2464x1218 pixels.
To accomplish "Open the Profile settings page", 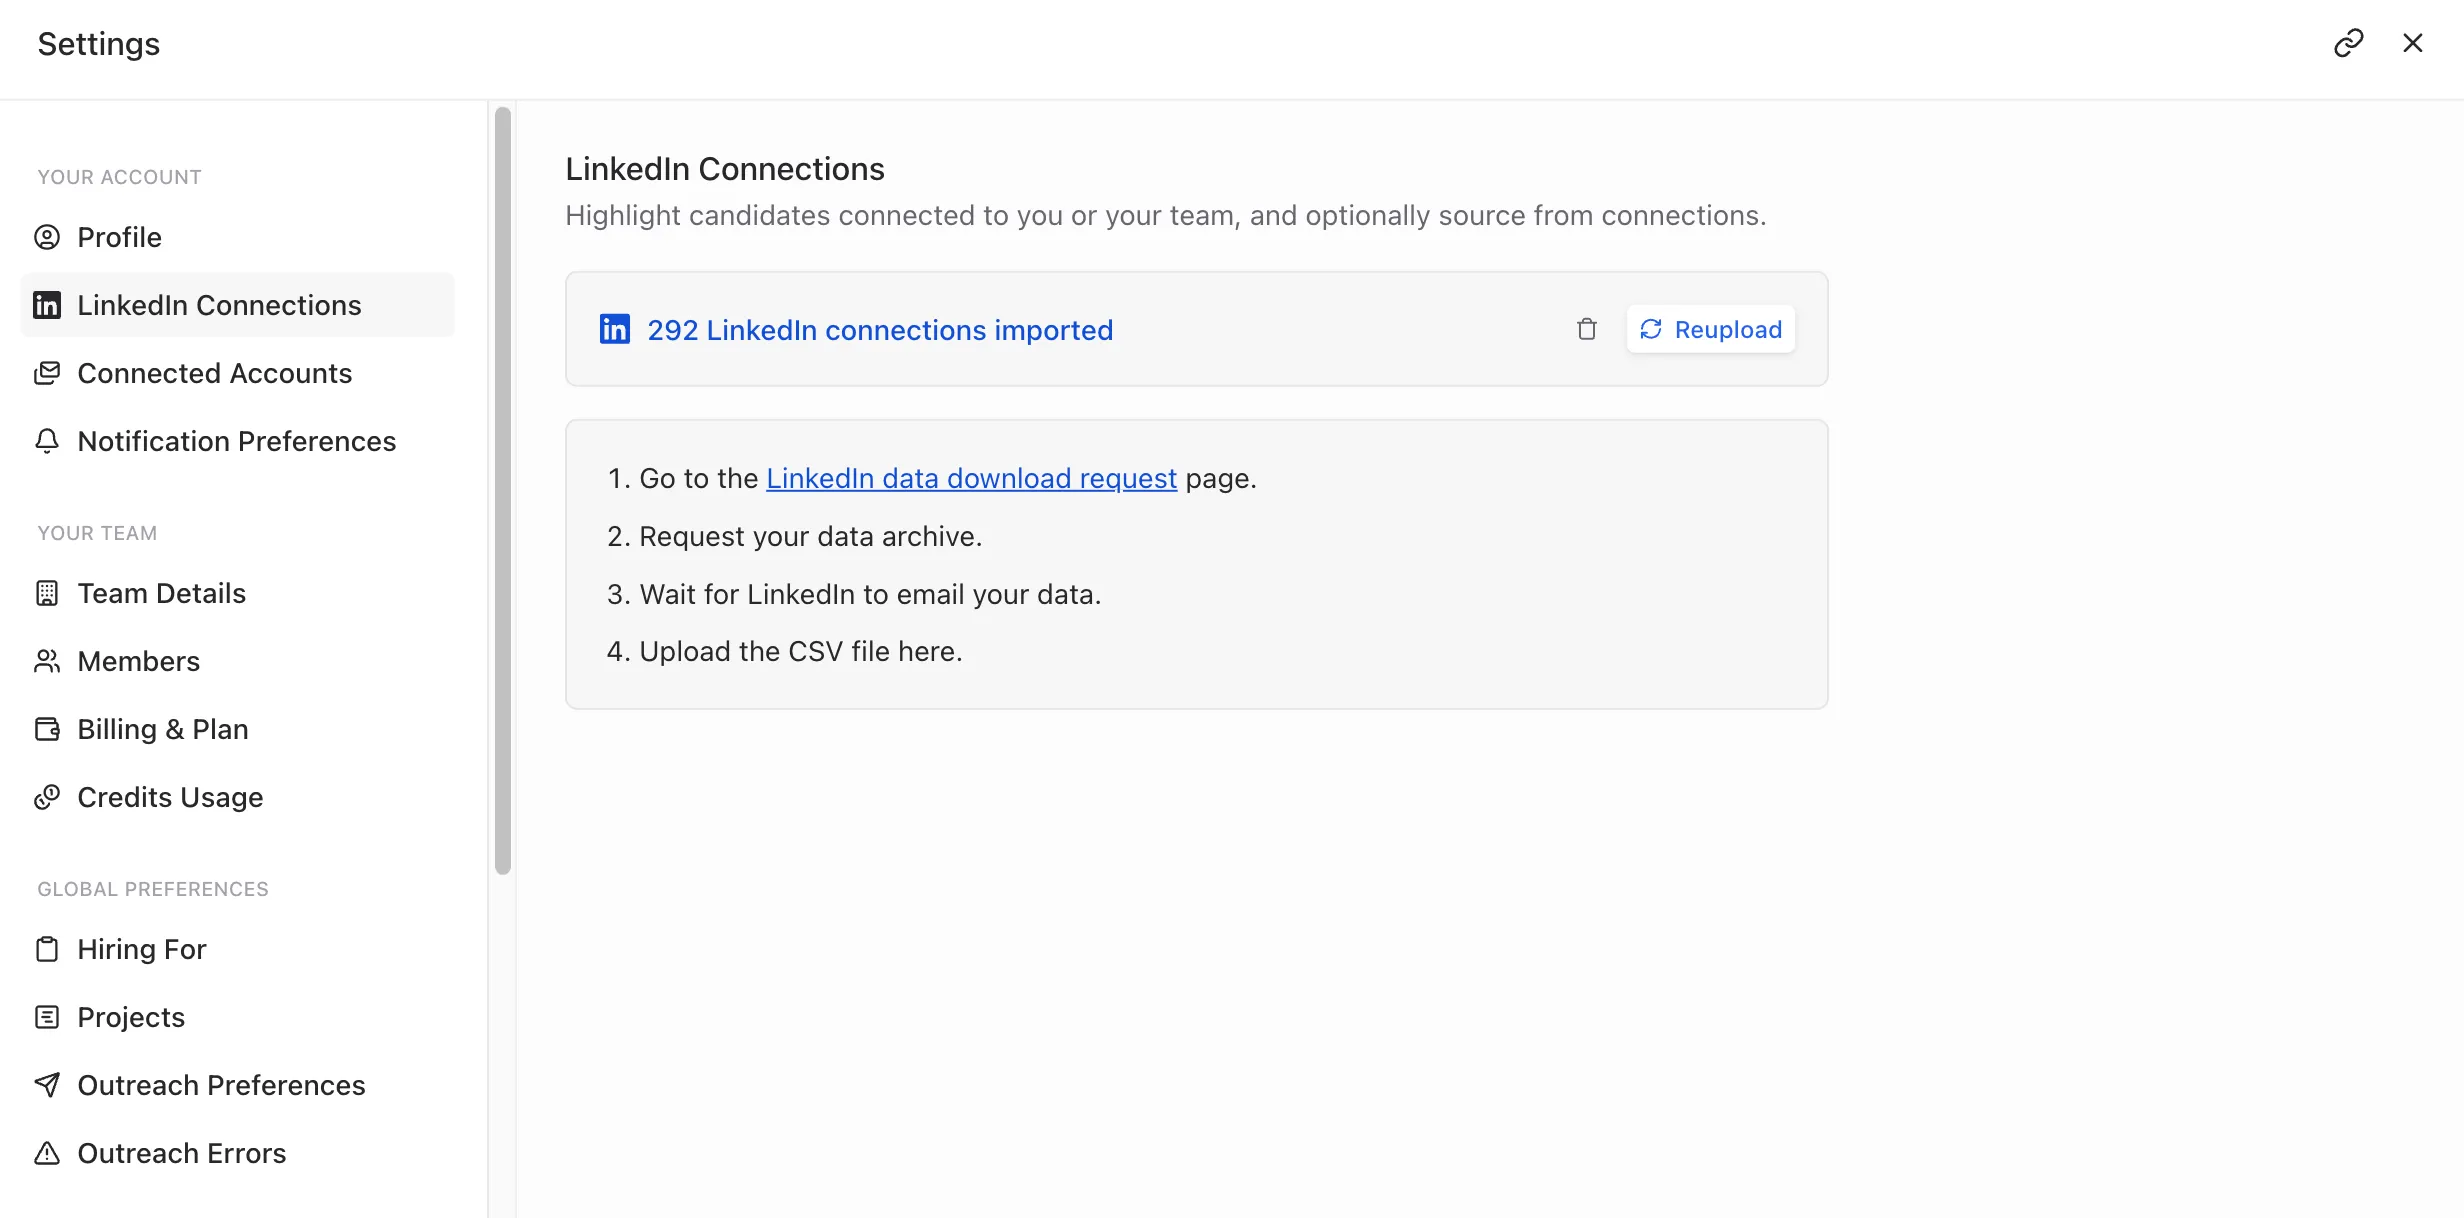I will 237,237.
